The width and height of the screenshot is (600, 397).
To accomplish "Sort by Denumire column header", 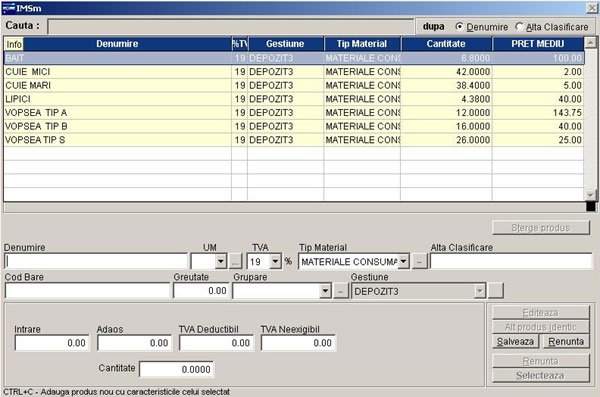I will click(117, 44).
